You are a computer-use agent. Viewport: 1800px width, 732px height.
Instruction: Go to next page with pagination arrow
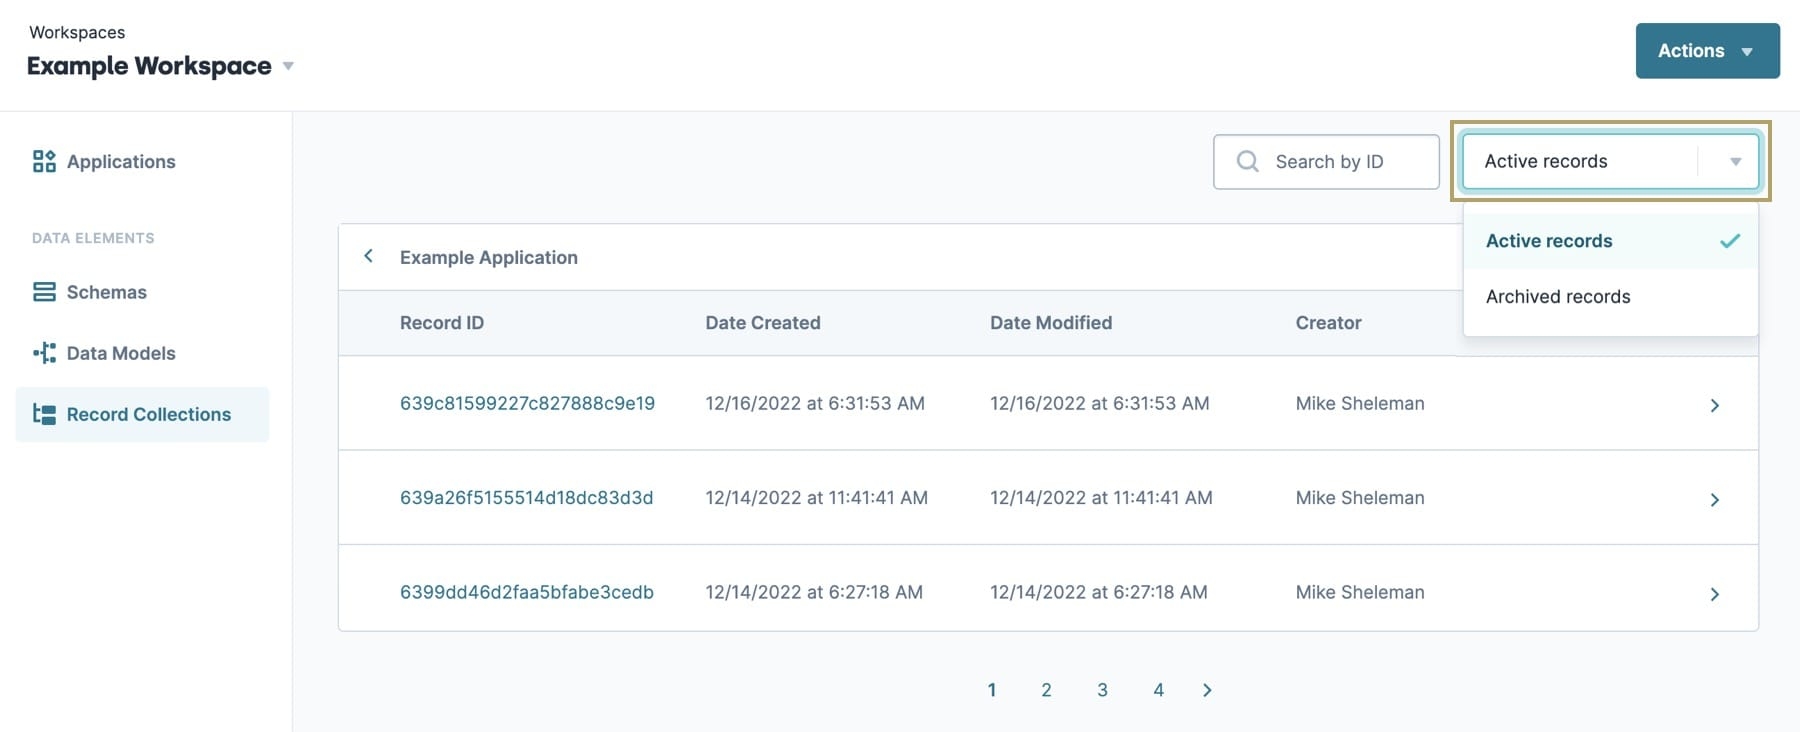click(1207, 690)
